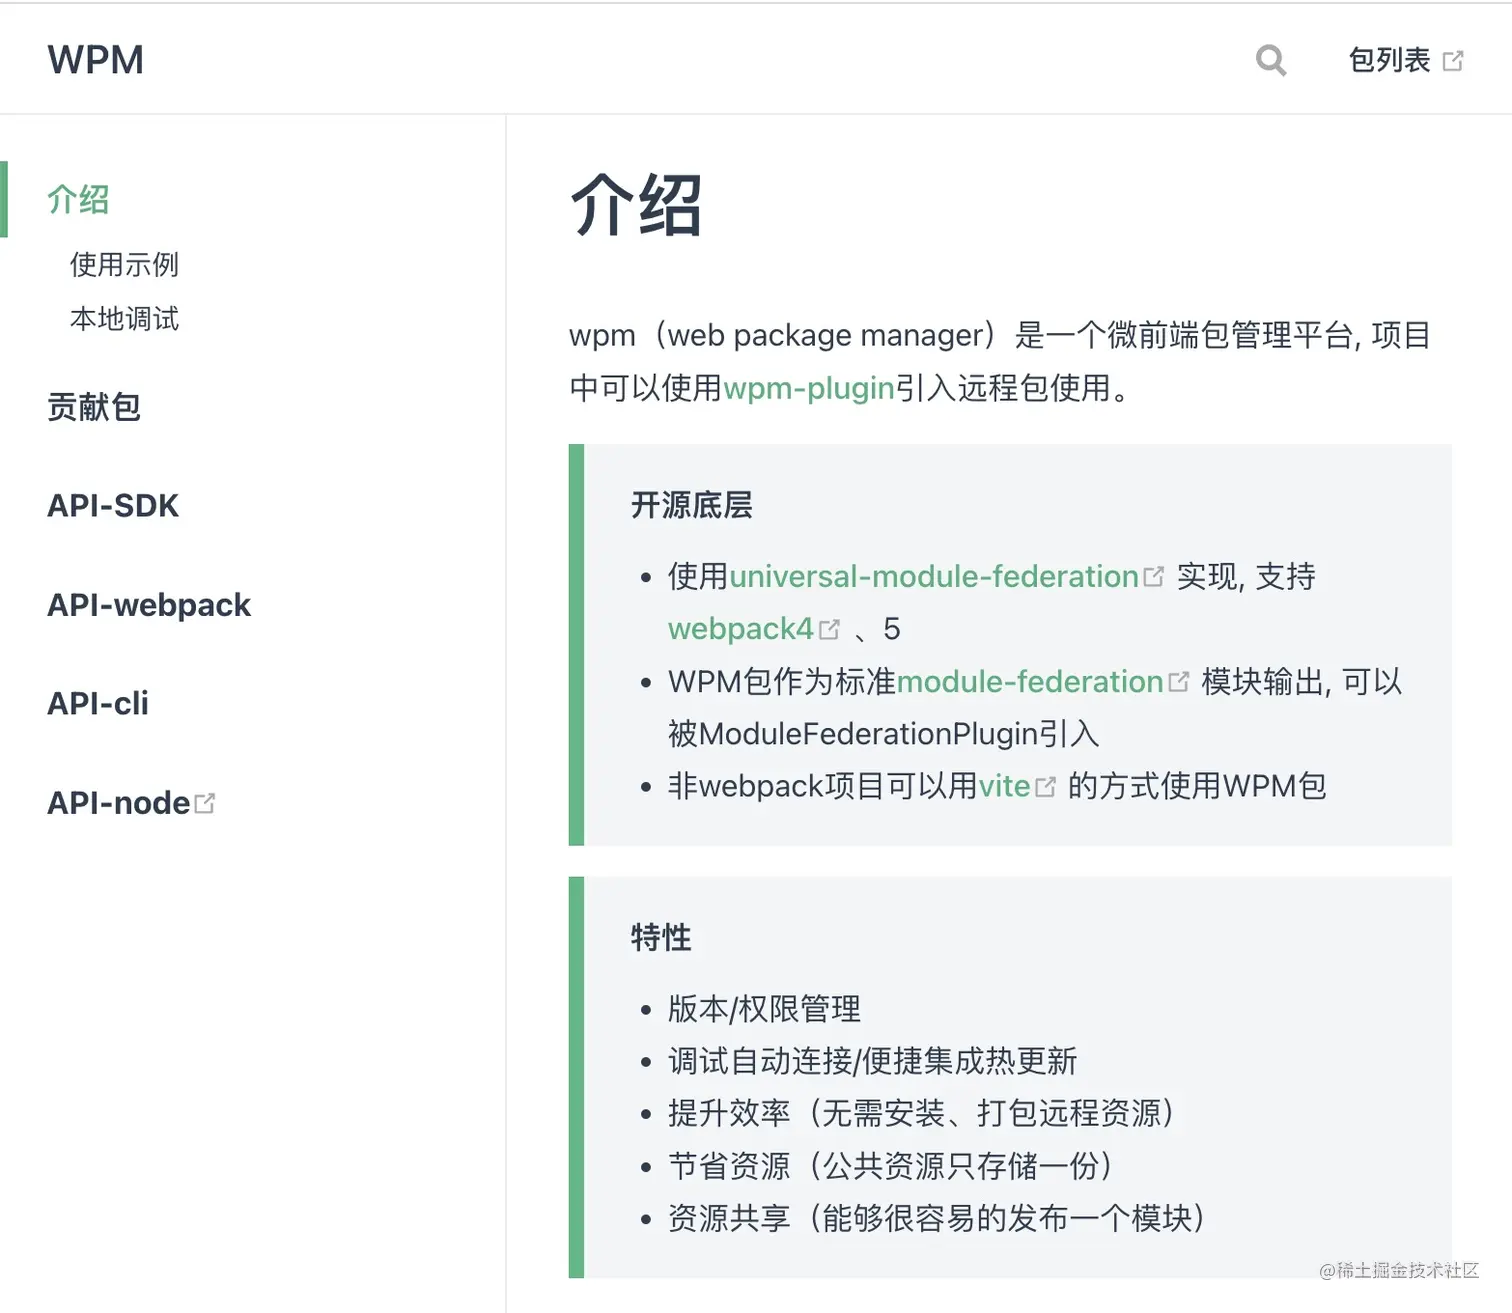Expand the 贡献包 sidebar section
The height and width of the screenshot is (1313, 1512).
click(94, 406)
